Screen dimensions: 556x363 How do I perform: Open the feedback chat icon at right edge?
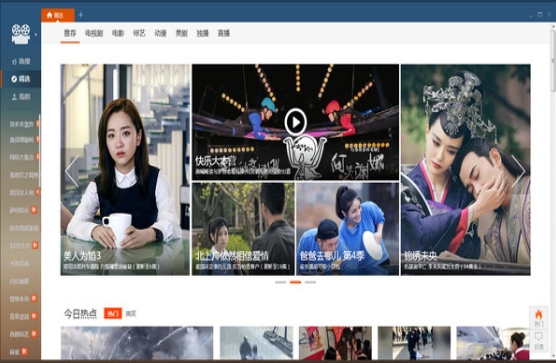(539, 339)
